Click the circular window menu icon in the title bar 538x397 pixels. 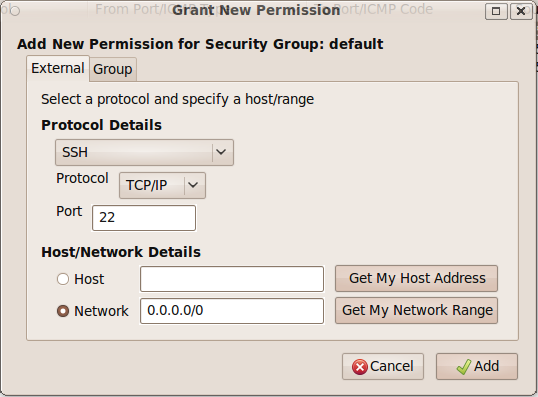(x=15, y=11)
